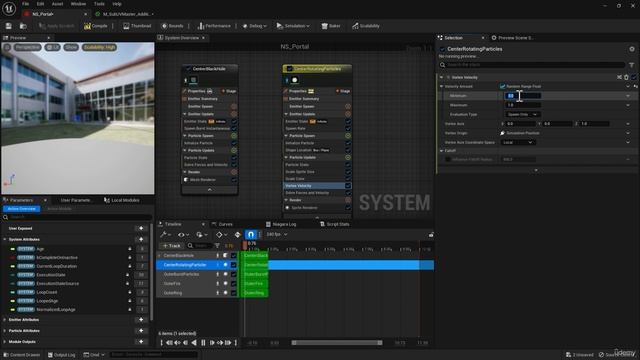640x360 pixels.
Task: Add module to CenterRotatingParticles Particle Update
Action: [348, 157]
